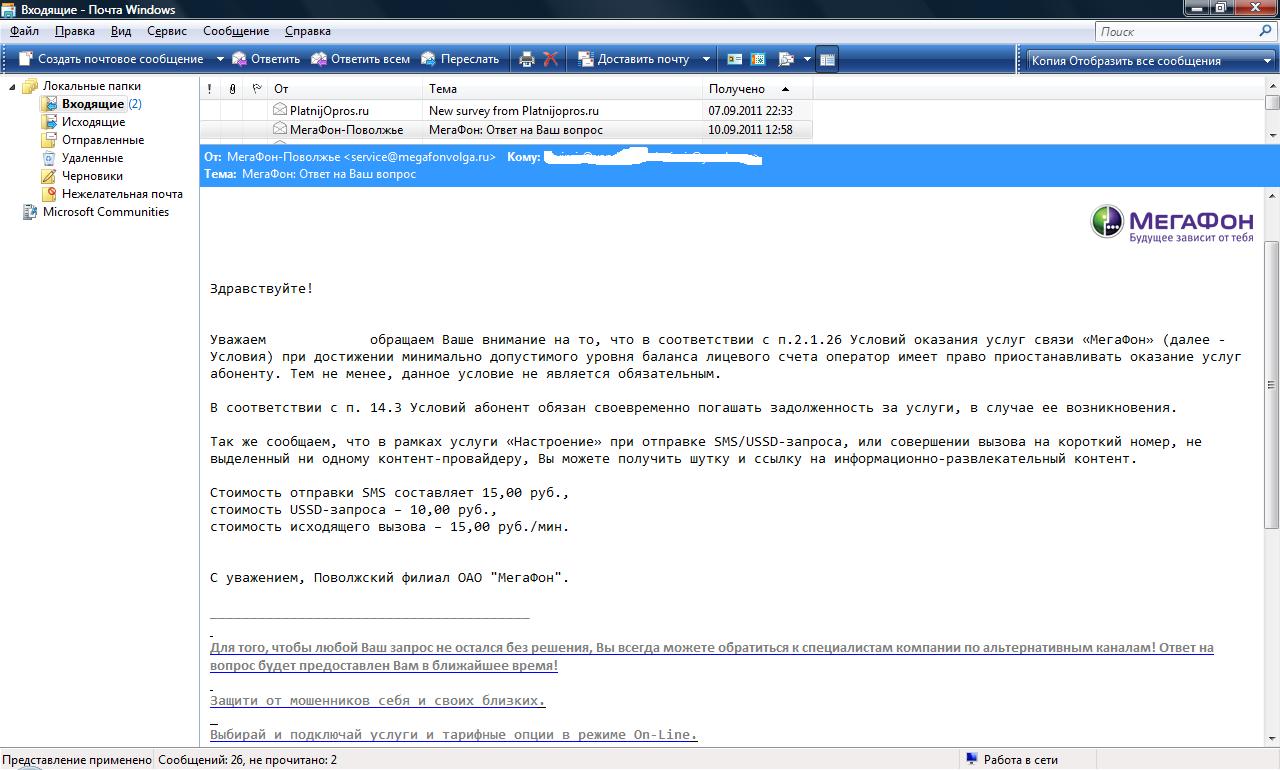Open link about alternative channels for requests
The image size is (1280, 770).
(712, 656)
